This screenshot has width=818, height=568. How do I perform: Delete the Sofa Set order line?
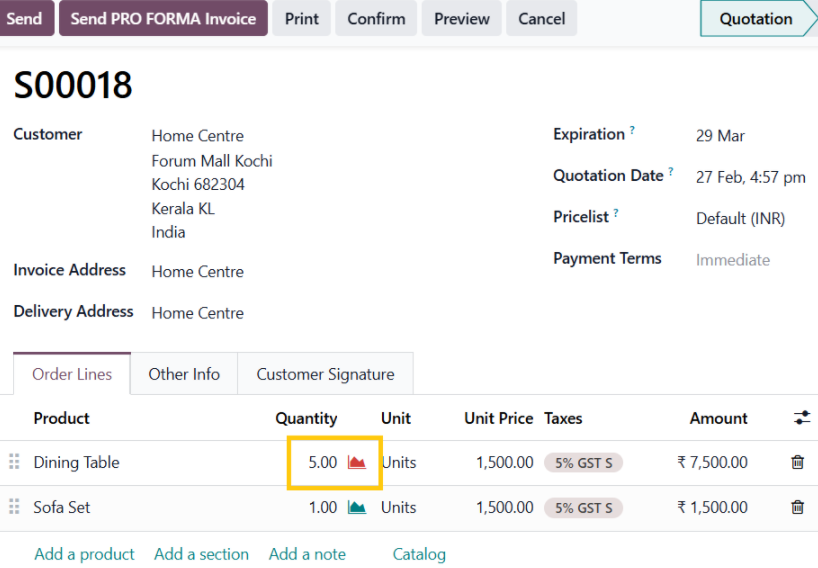click(x=797, y=508)
